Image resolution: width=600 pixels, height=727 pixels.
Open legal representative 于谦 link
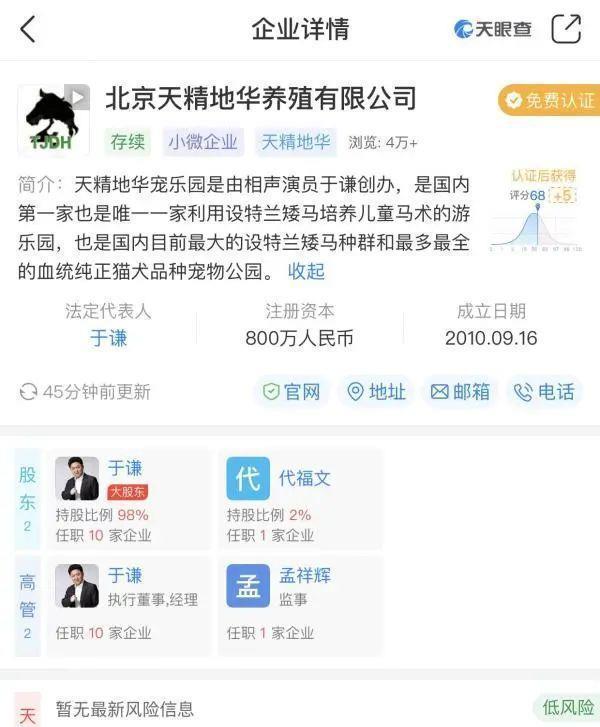coord(109,338)
